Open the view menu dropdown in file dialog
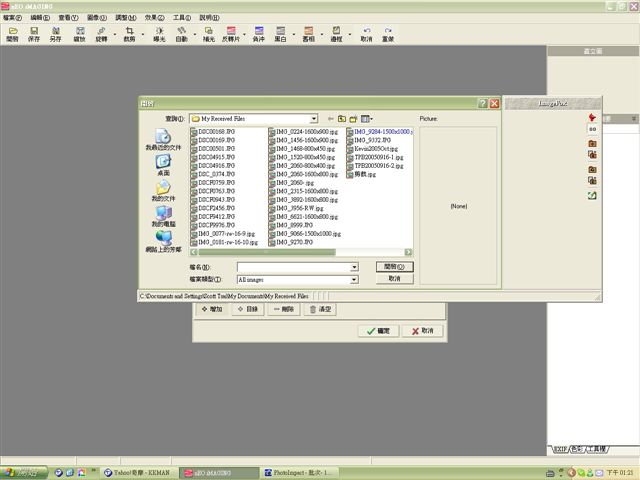Viewport: 640px width, 480px height. 367,119
